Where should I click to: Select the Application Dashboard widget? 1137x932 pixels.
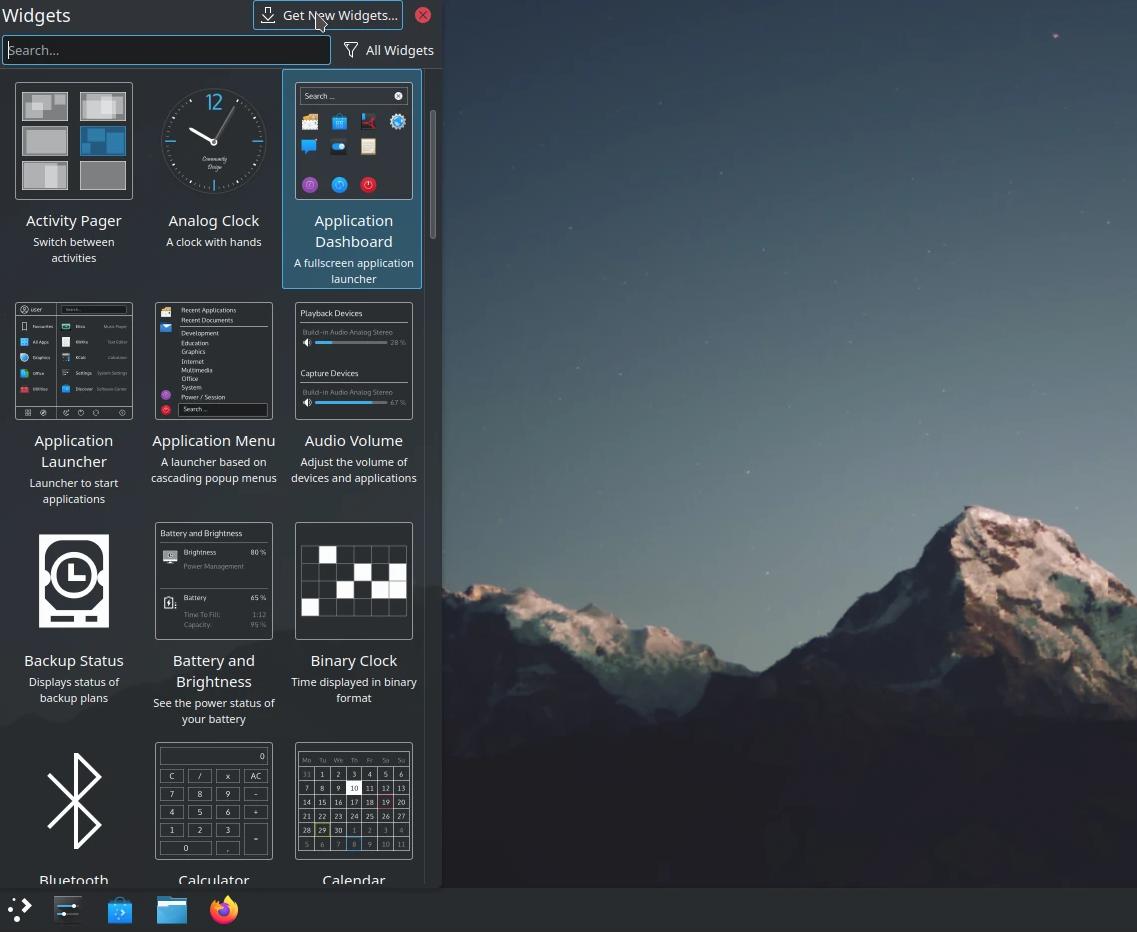click(353, 140)
